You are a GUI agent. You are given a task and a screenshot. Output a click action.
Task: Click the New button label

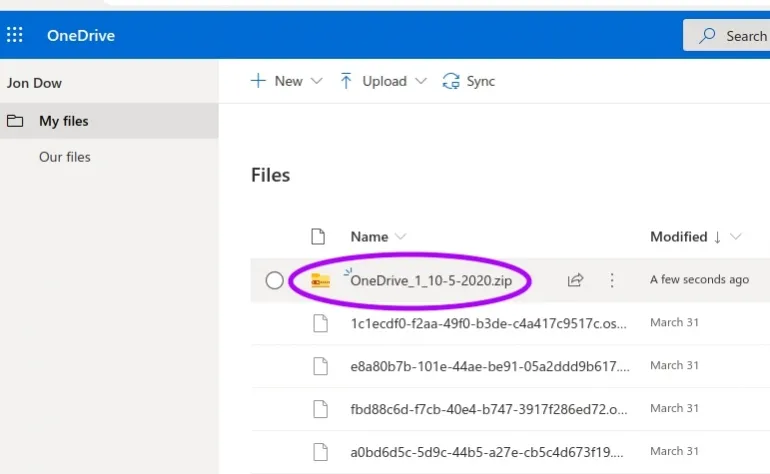[x=289, y=81]
